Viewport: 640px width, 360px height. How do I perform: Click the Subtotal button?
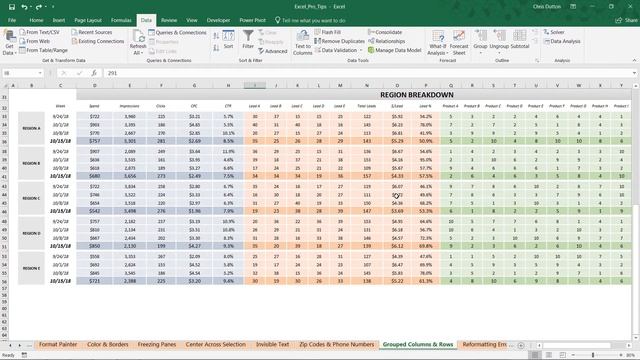520,40
